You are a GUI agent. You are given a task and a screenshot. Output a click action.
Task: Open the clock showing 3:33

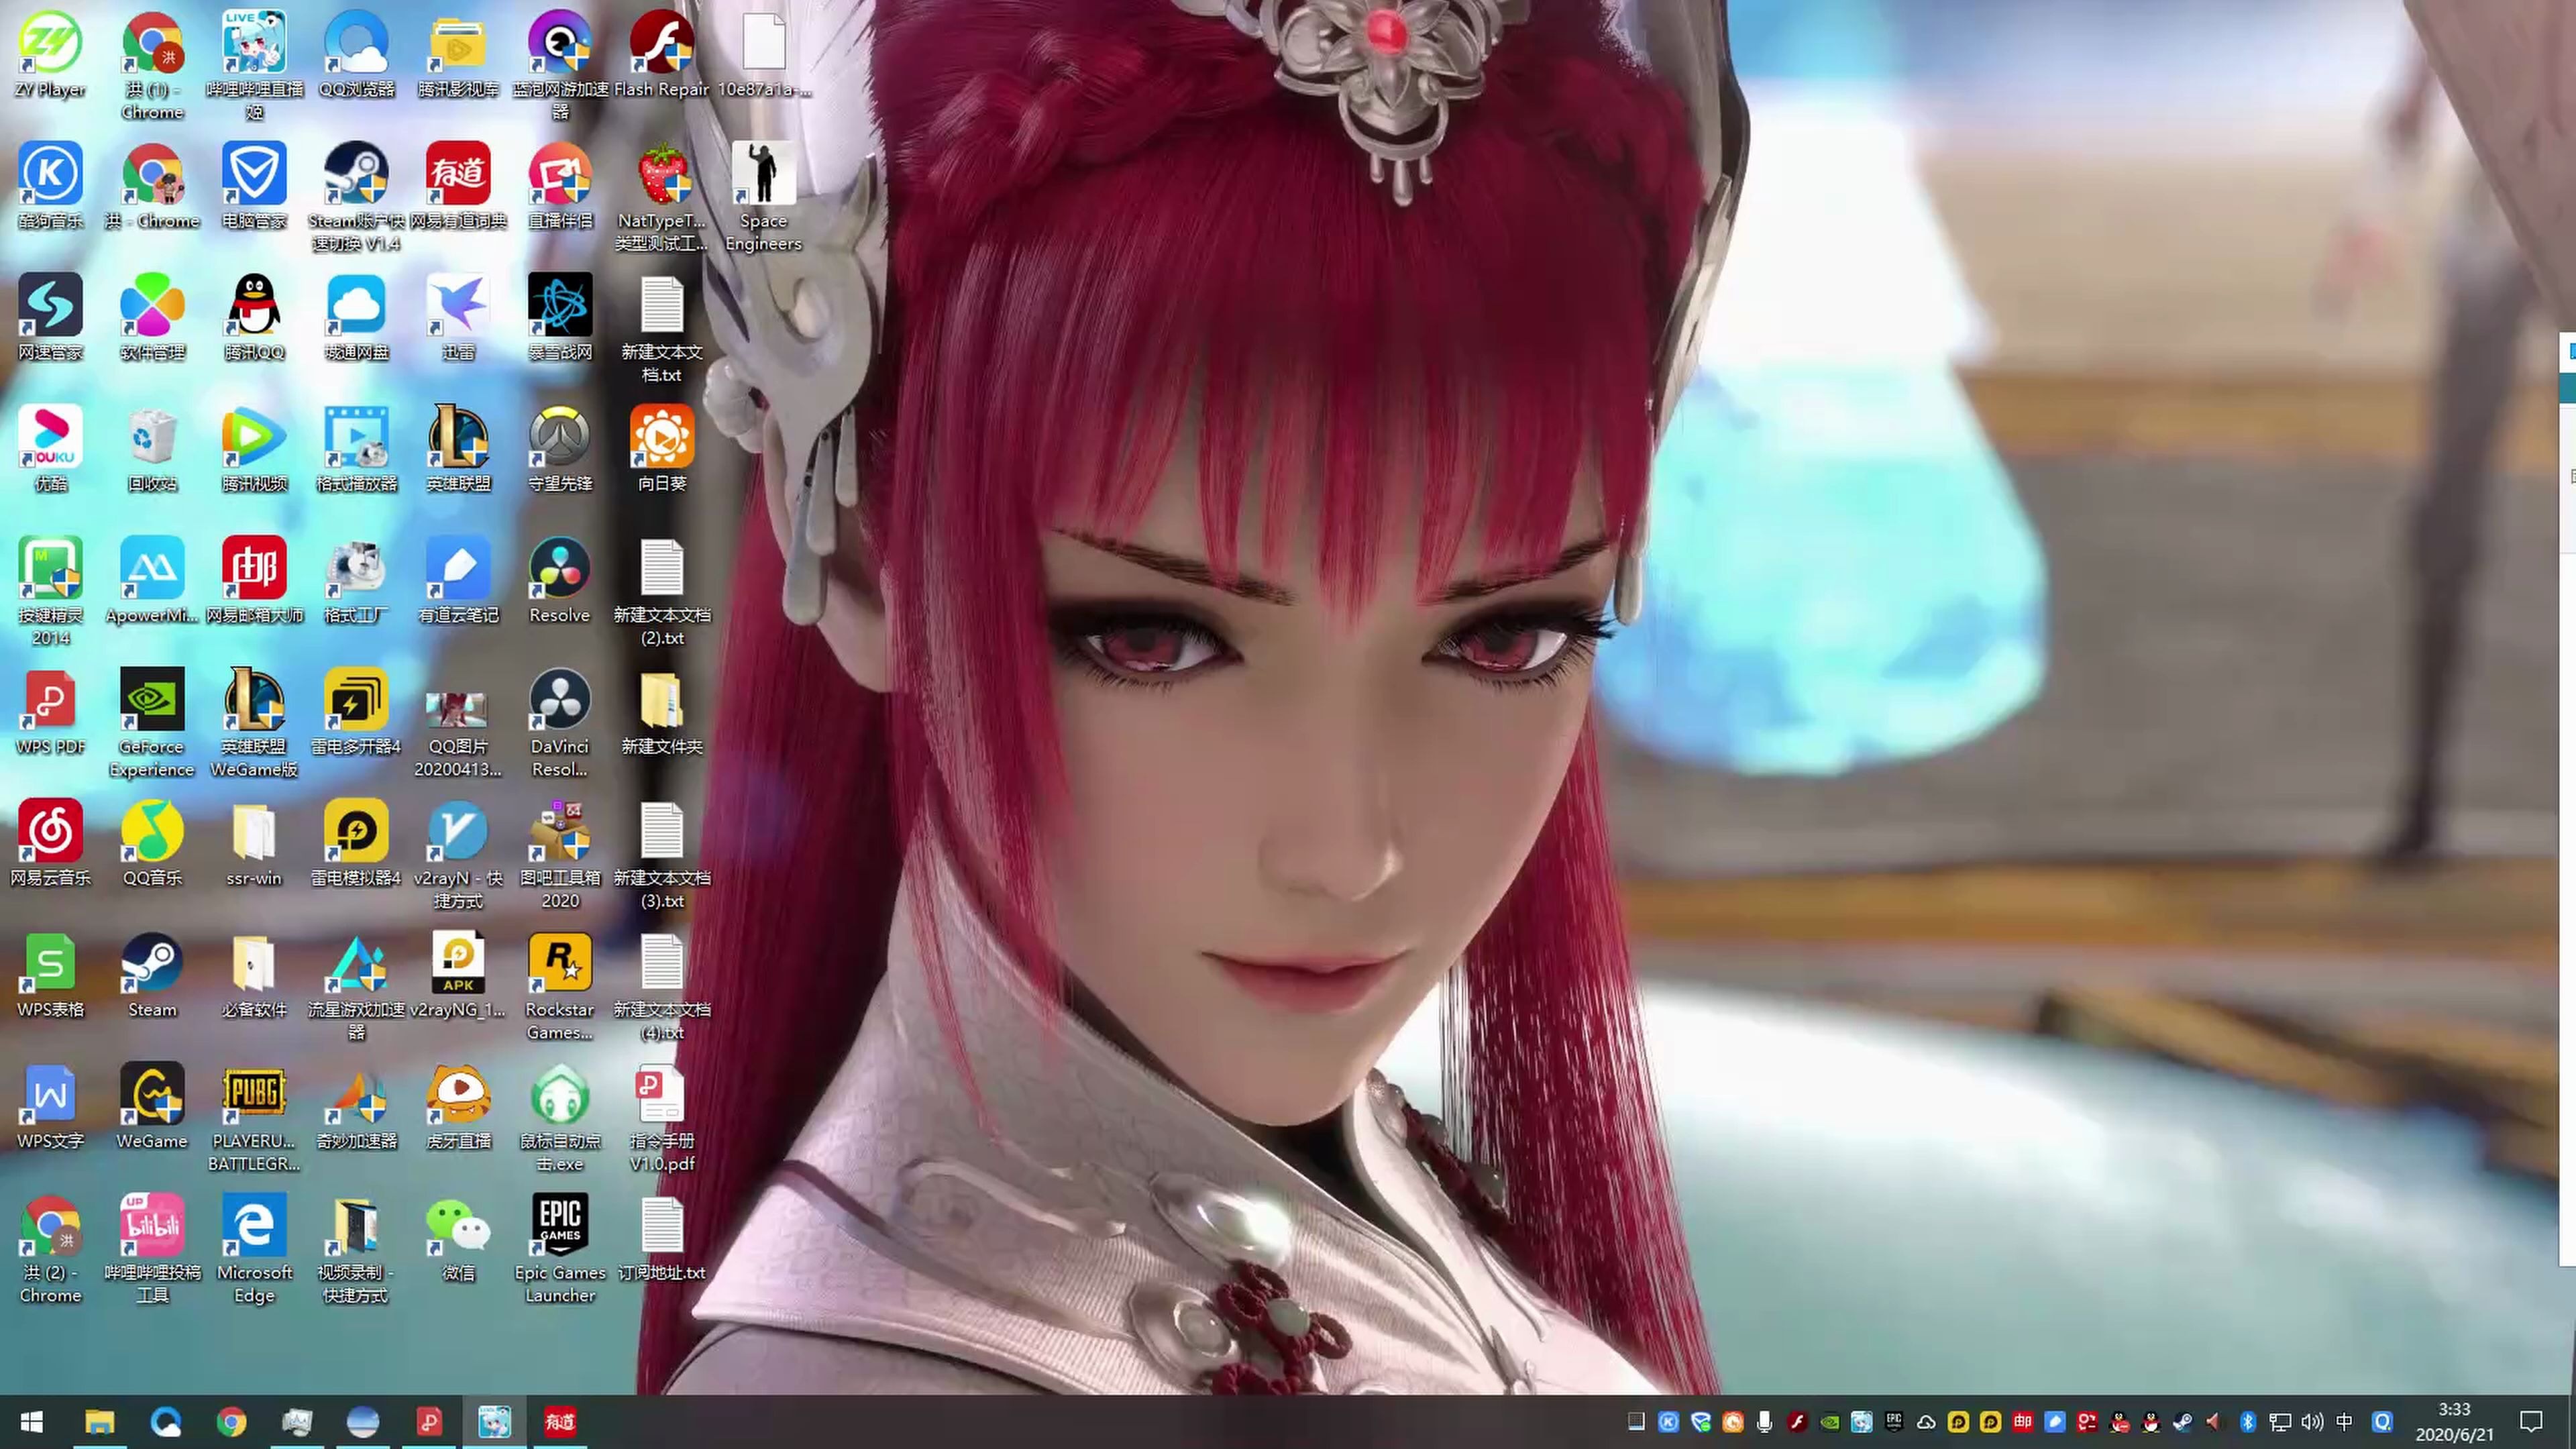click(x=2454, y=1422)
